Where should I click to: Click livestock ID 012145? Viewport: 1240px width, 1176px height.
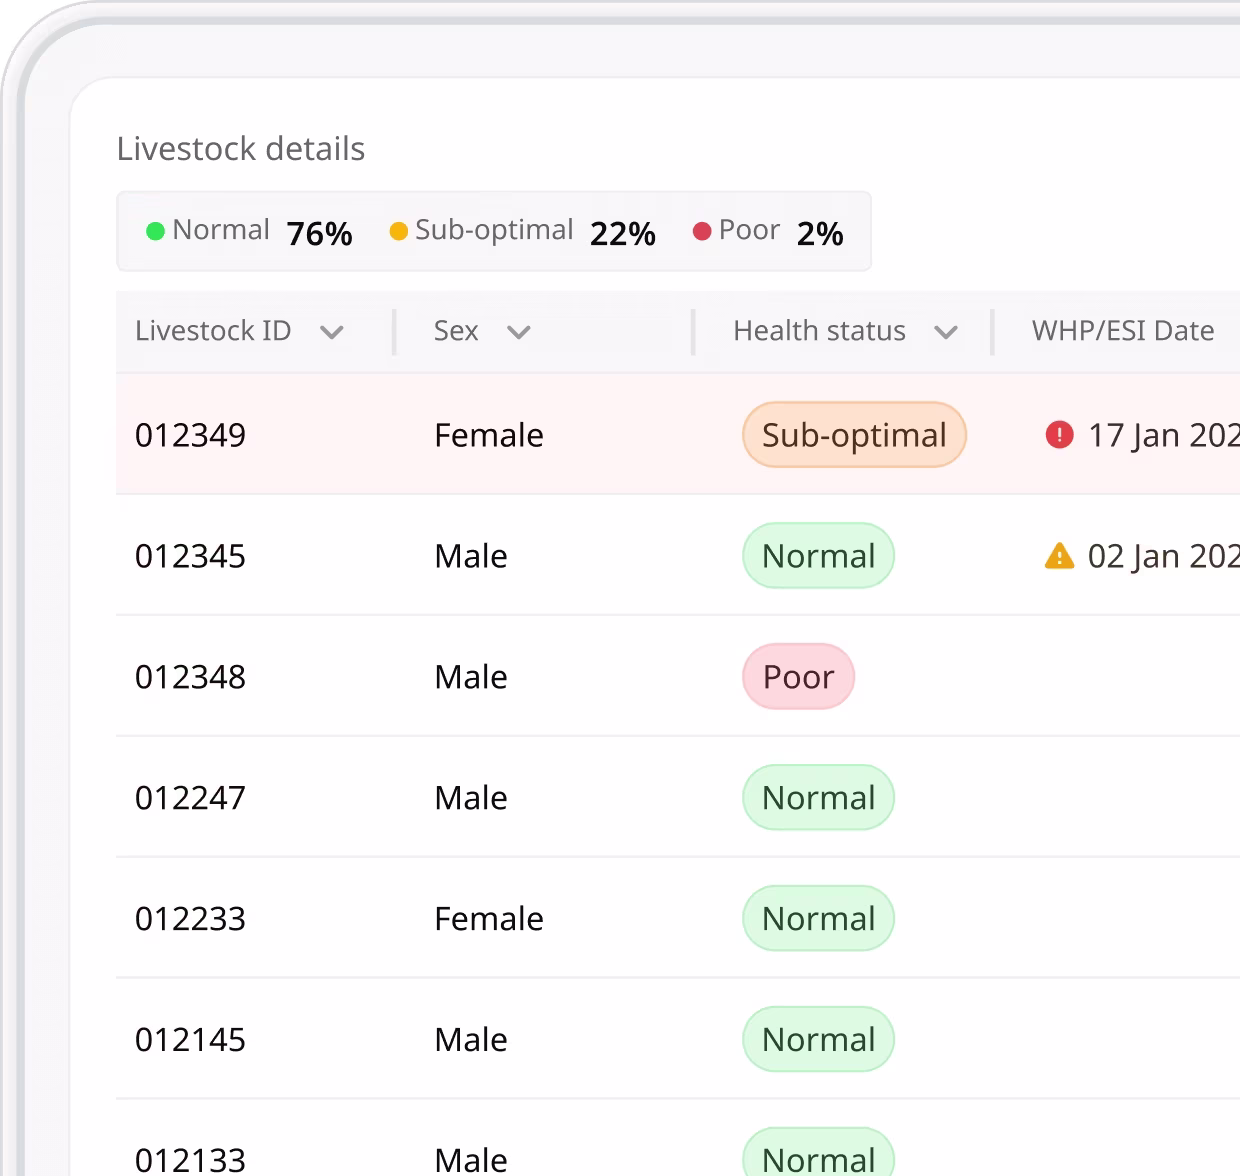(x=190, y=1041)
